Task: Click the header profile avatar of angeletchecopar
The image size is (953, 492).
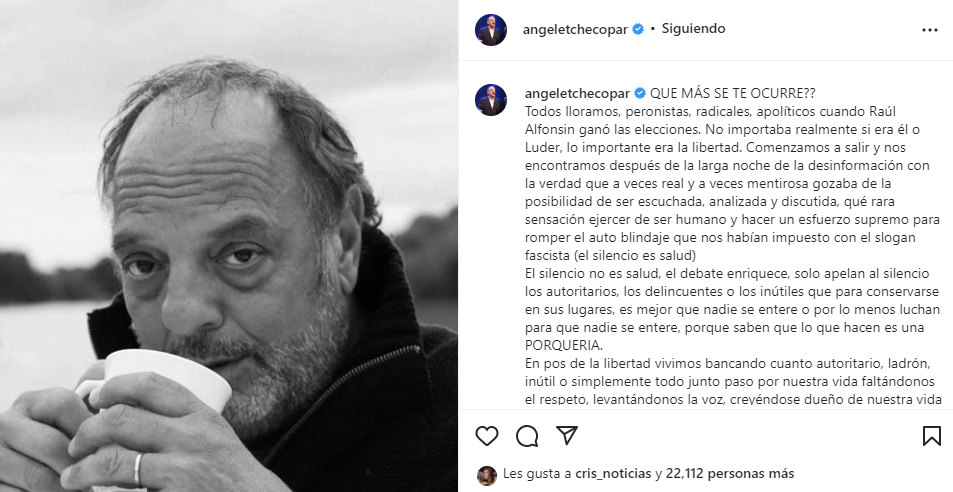Action: (x=490, y=29)
